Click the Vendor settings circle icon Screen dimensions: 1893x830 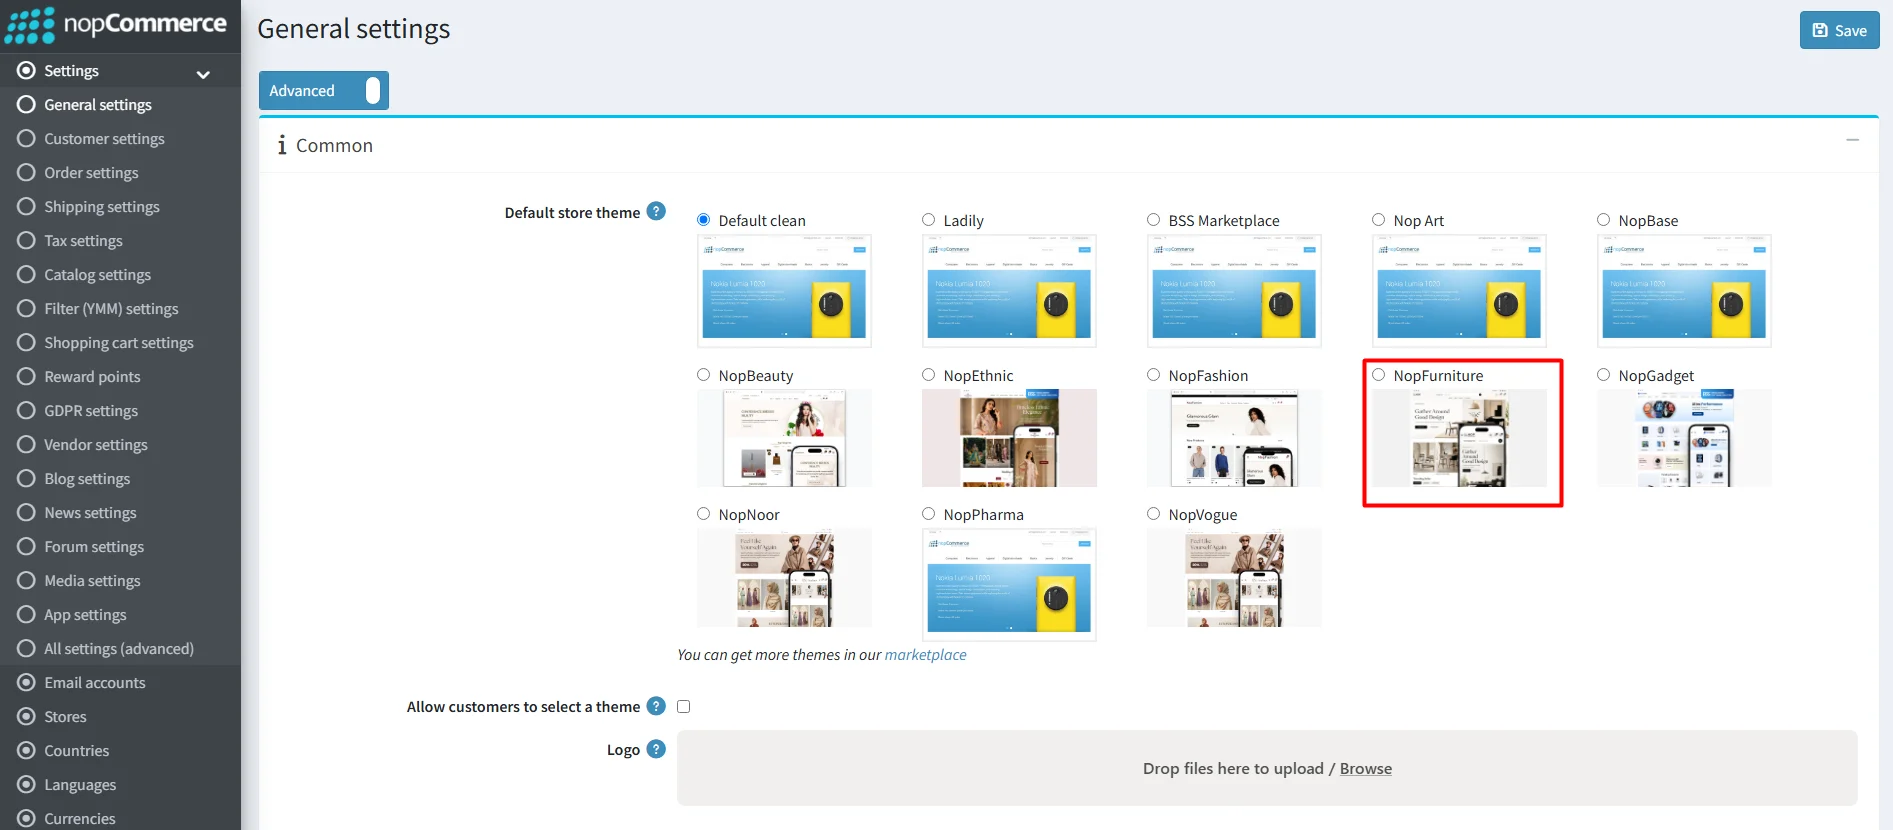(26, 444)
